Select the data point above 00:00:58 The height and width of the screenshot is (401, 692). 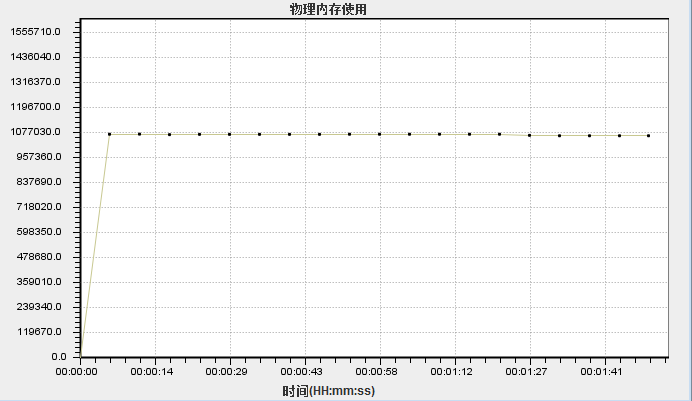click(379, 134)
